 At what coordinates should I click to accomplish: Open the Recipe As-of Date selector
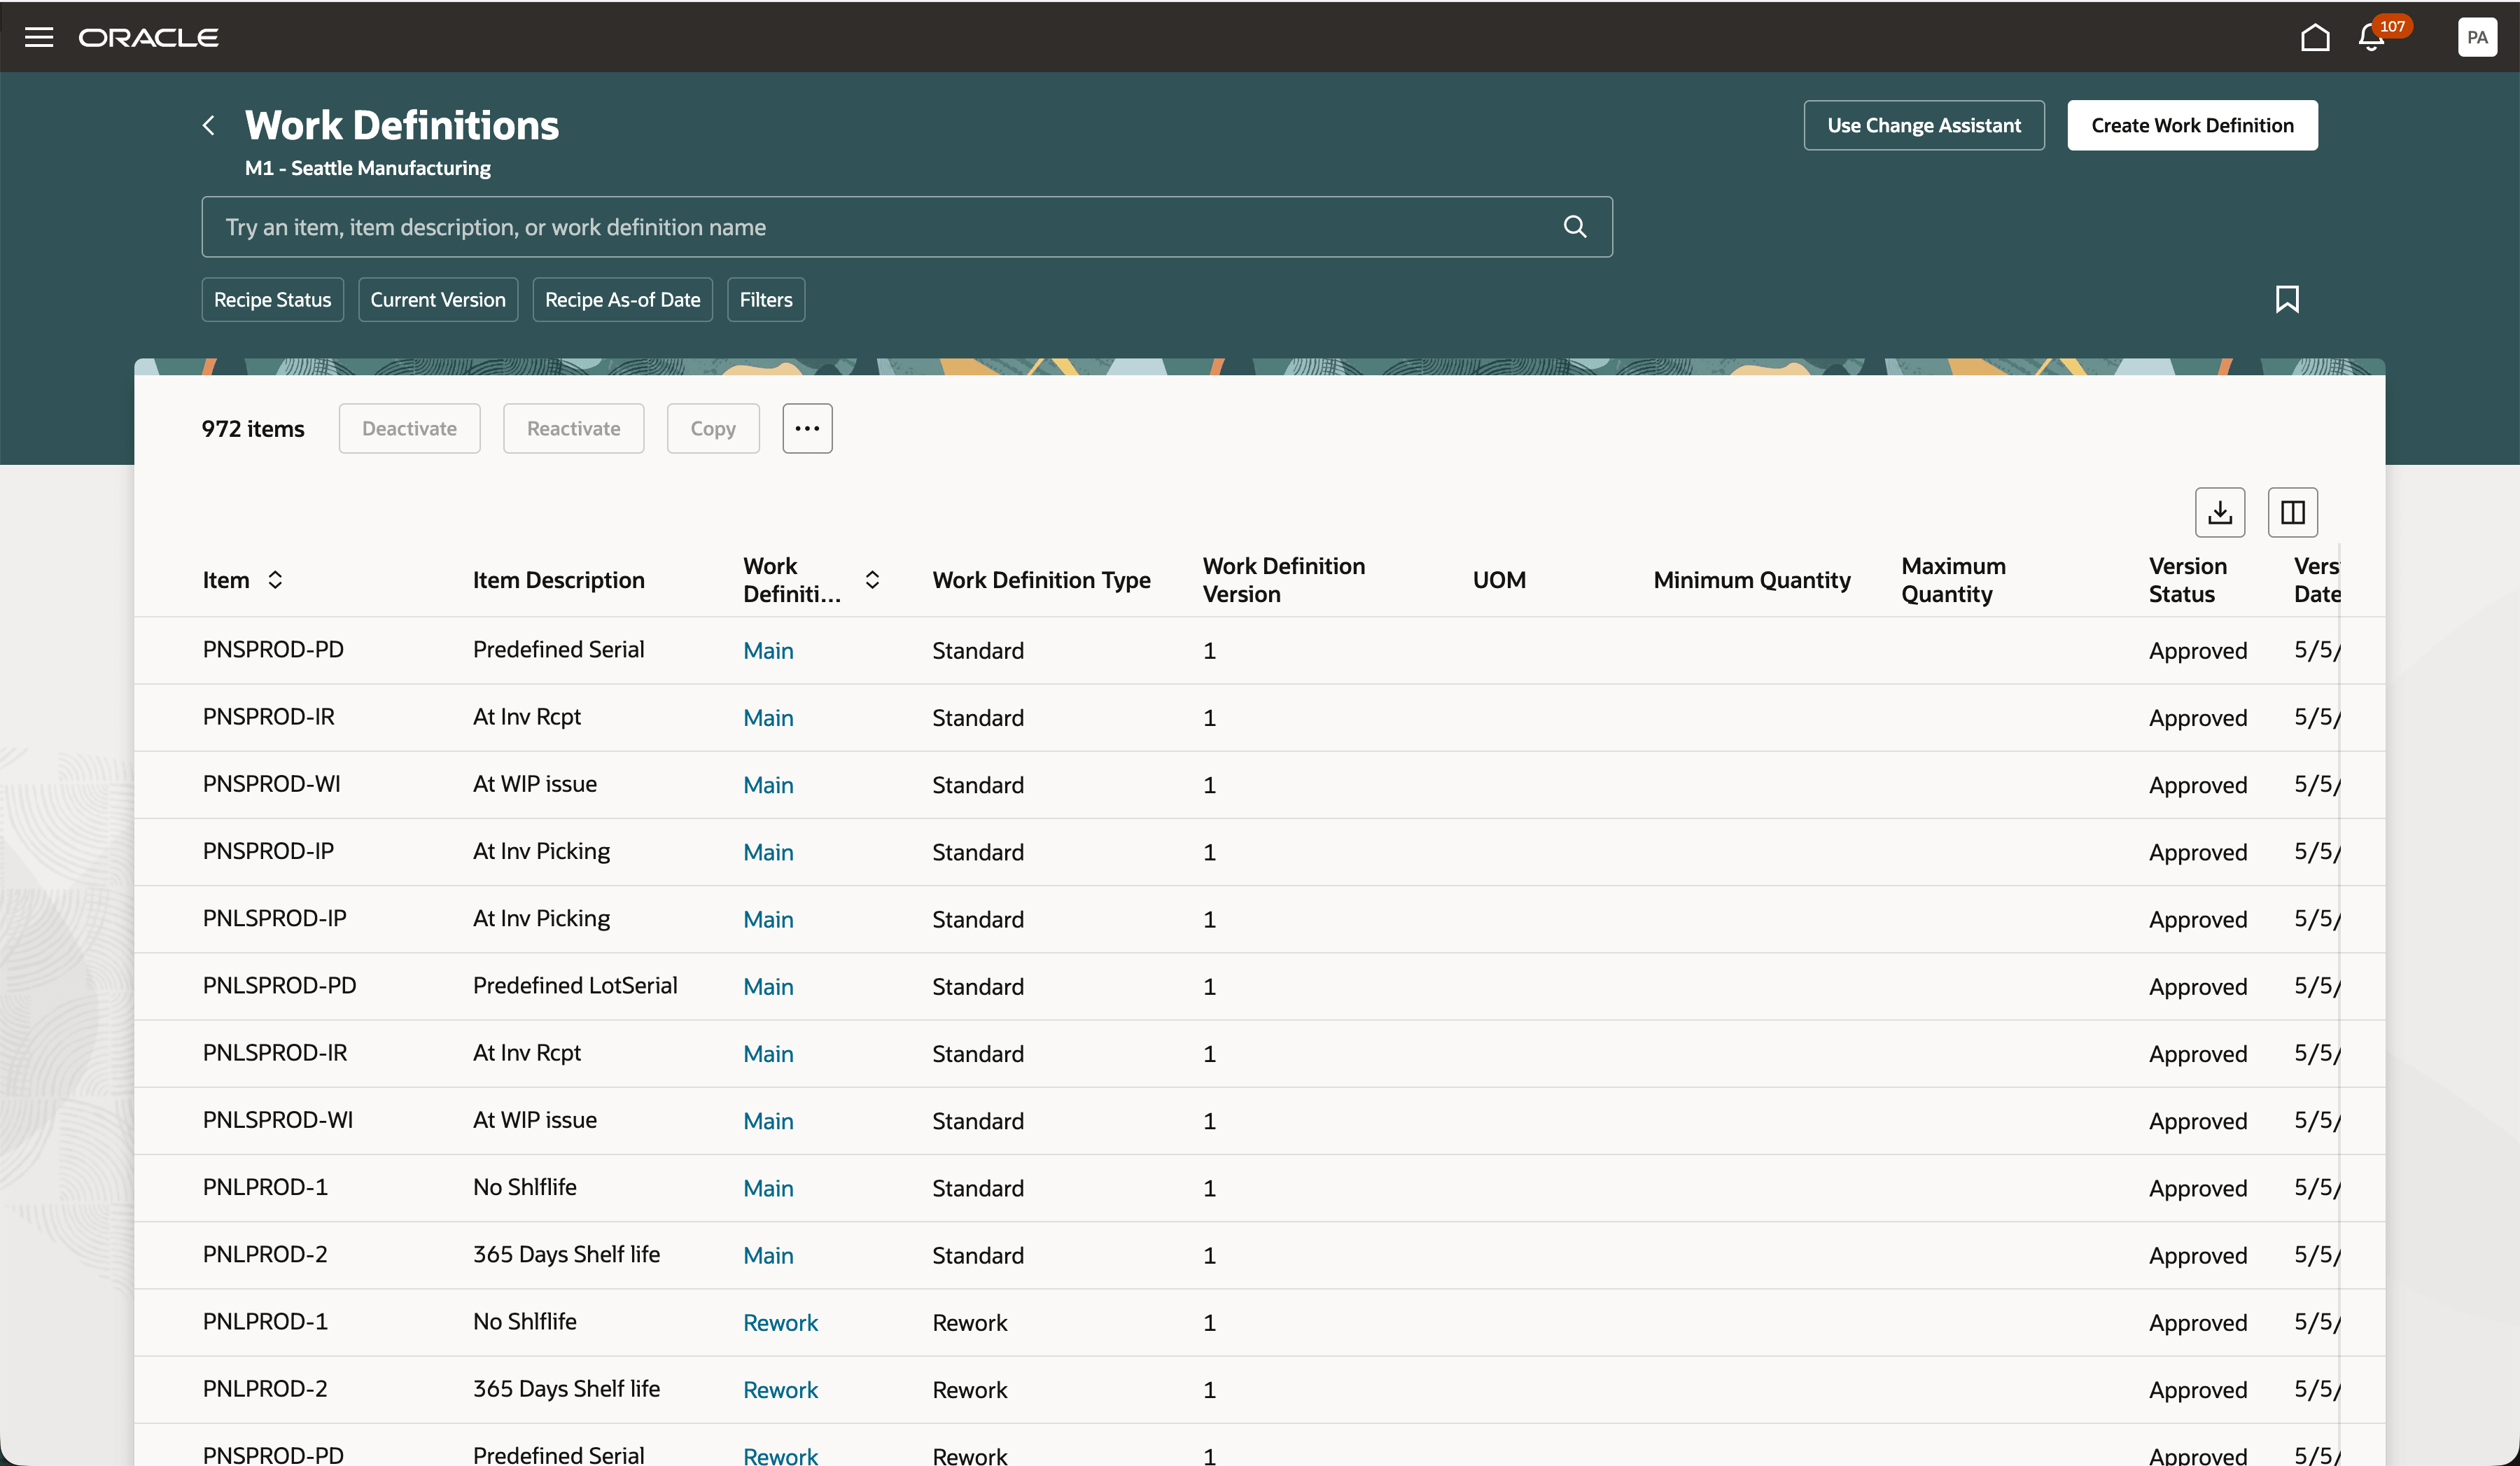click(622, 299)
